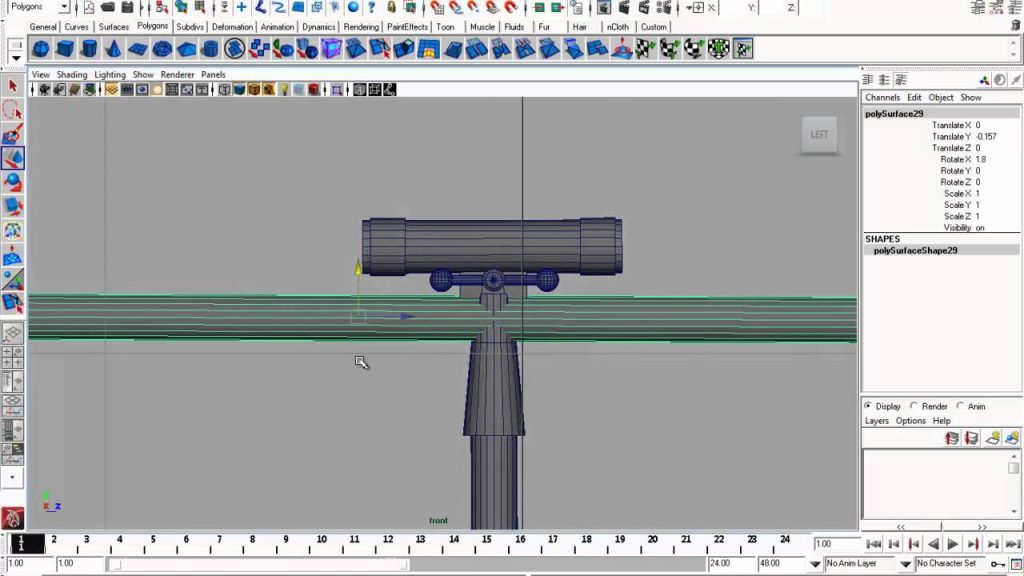Image resolution: width=1024 pixels, height=576 pixels.
Task: Choose the Lasso select tool
Action: point(12,110)
